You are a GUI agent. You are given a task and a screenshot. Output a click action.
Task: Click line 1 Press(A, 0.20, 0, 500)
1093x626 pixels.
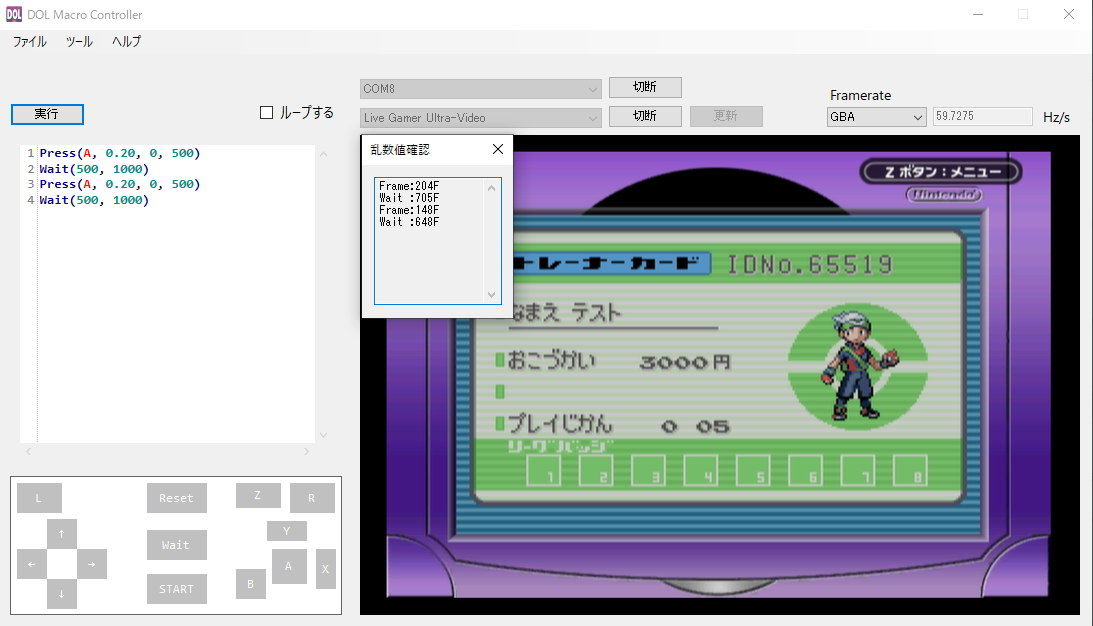pyautogui.click(x=119, y=153)
